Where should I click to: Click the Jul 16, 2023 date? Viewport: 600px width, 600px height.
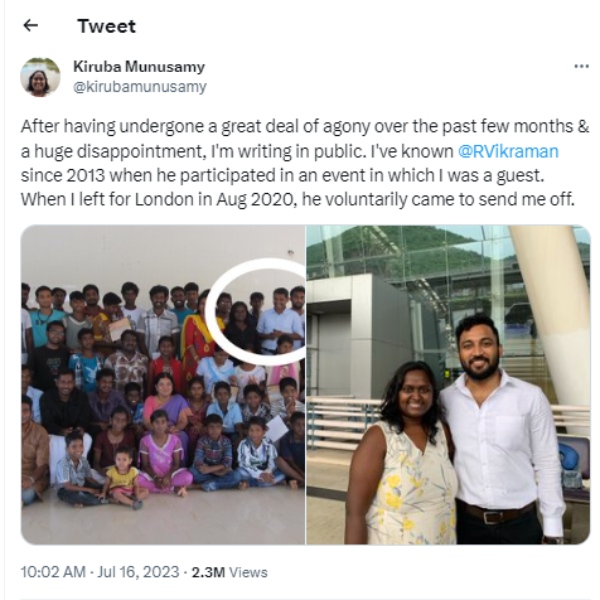138,572
